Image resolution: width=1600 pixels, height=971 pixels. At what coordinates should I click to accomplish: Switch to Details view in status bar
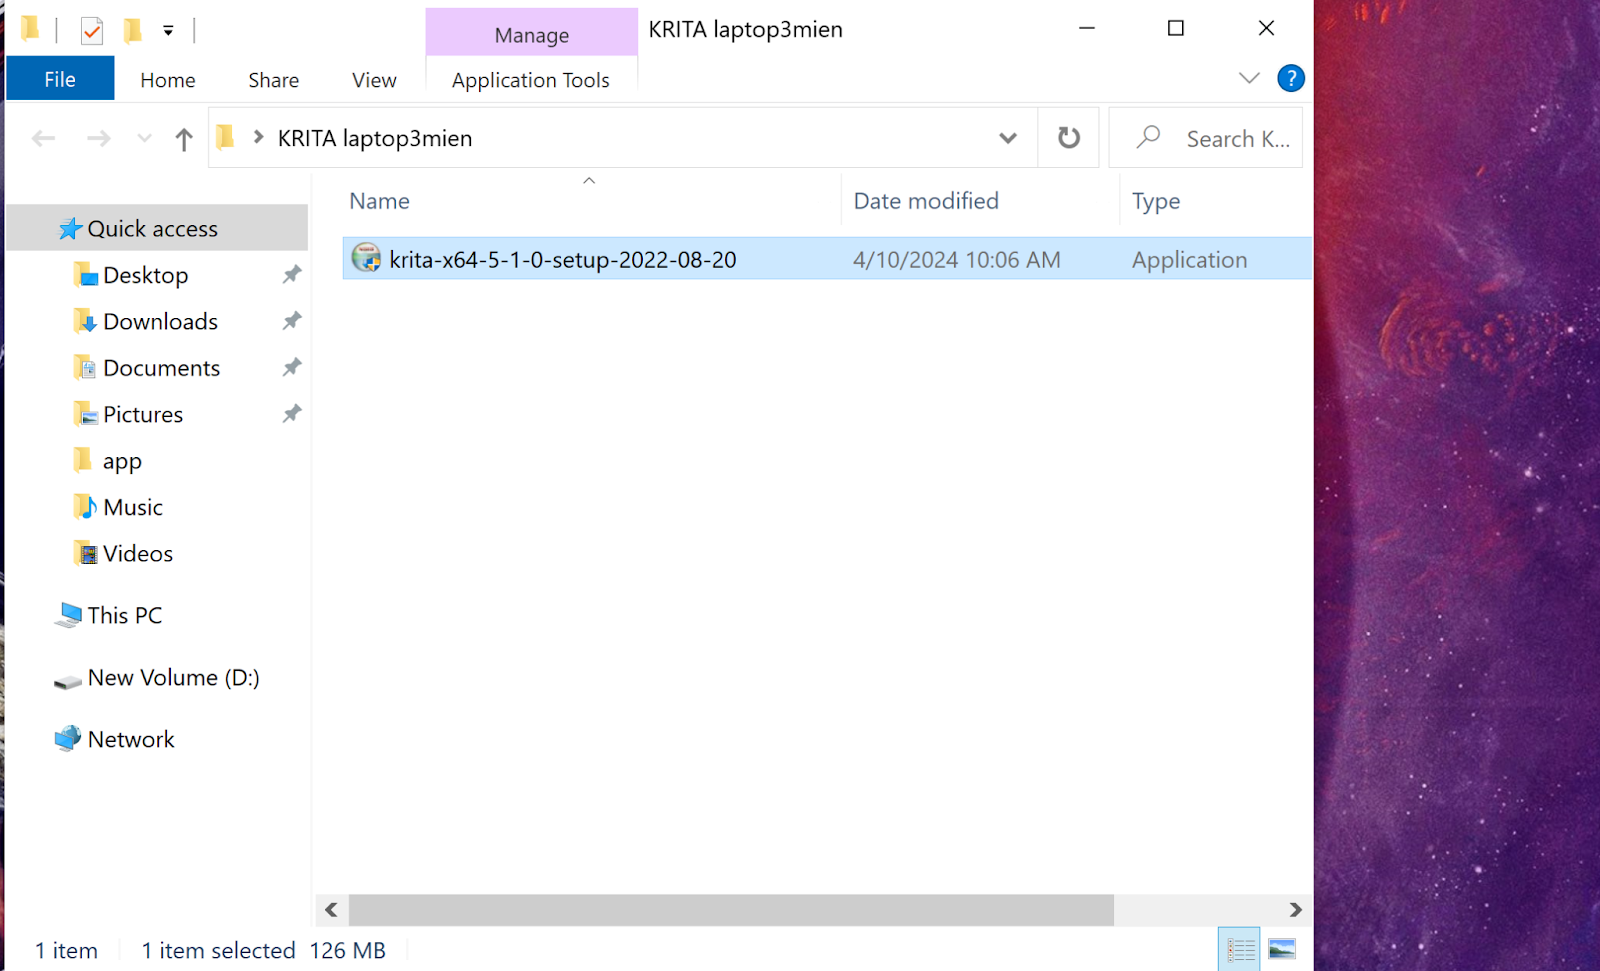[1240, 949]
